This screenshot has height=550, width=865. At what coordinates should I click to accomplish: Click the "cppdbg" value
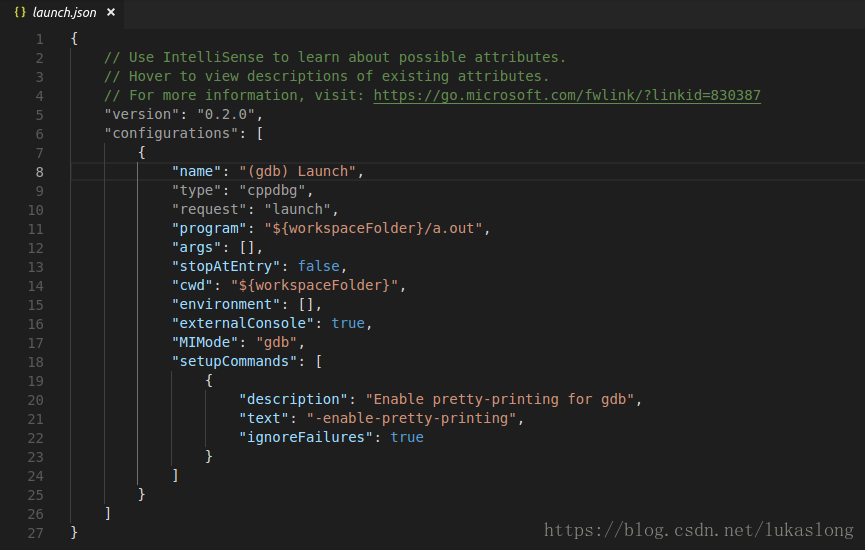click(273, 190)
